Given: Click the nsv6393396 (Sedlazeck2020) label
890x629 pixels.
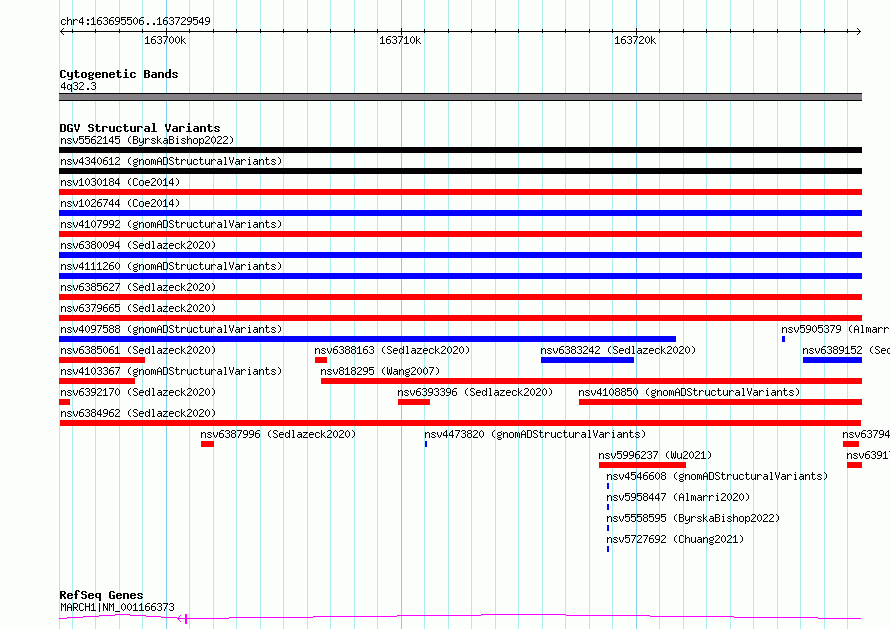Looking at the screenshot, I should [475, 392].
